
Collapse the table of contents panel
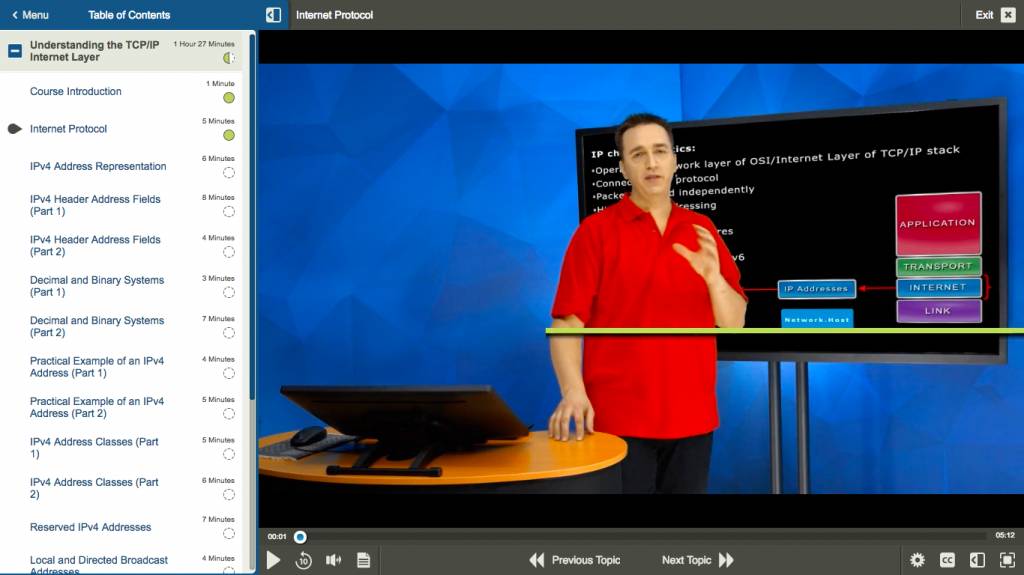(274, 14)
